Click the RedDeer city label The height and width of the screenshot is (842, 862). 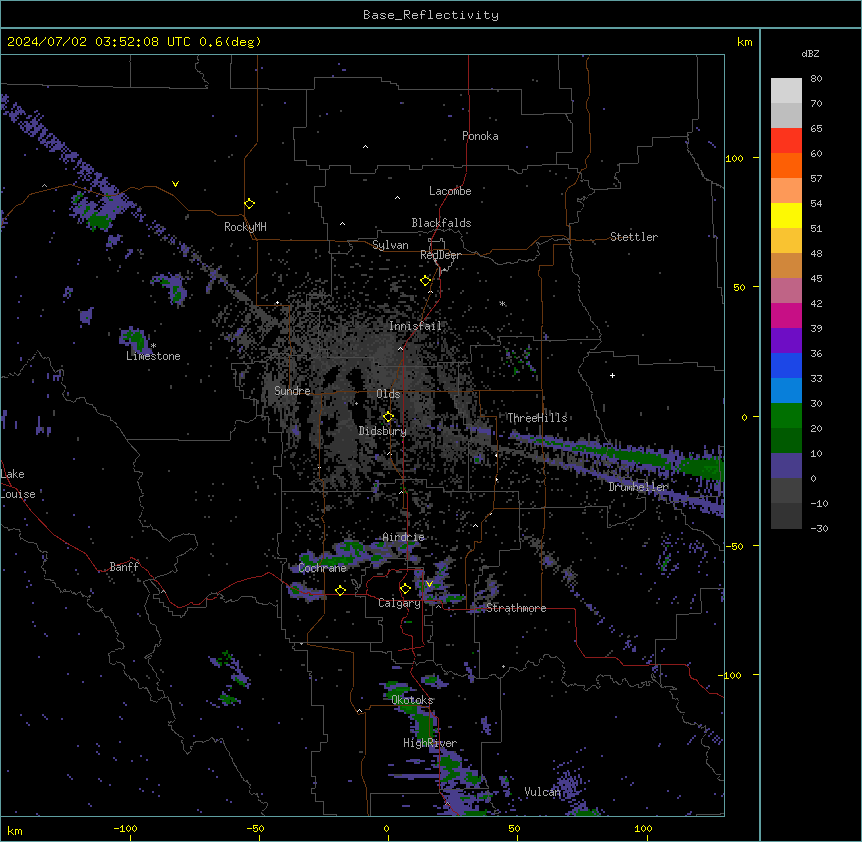point(440,255)
